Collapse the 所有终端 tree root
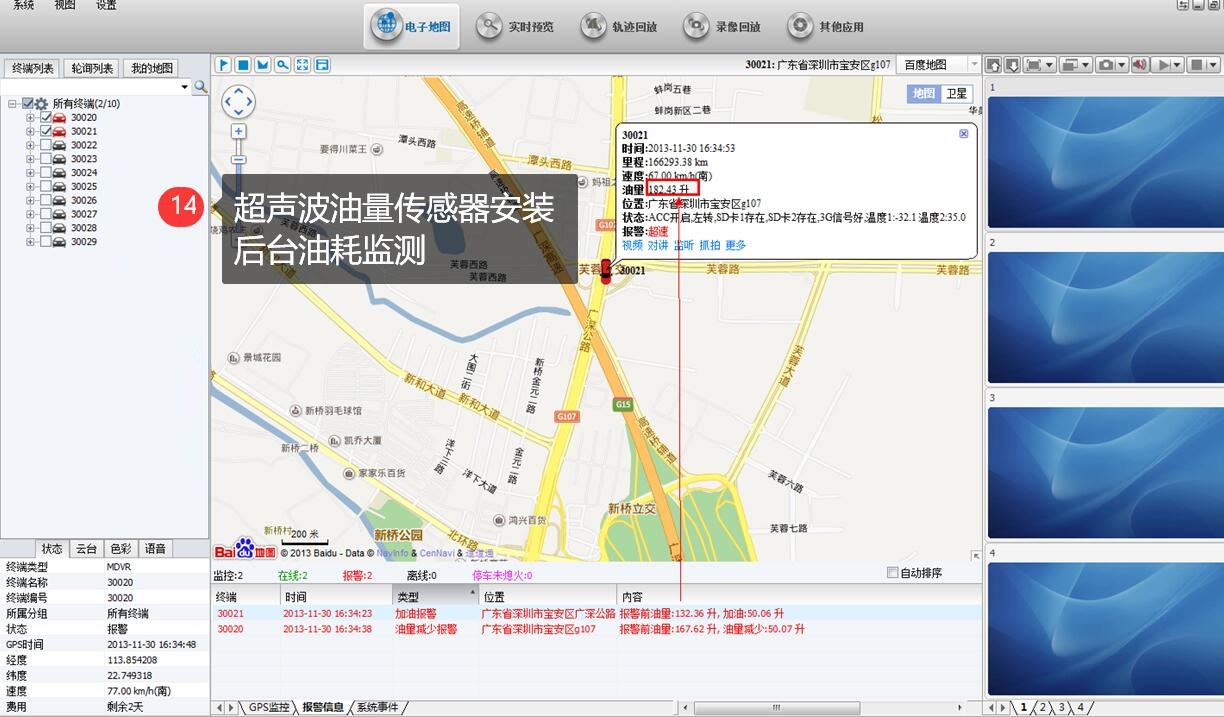The height and width of the screenshot is (717, 1224). pos(12,104)
